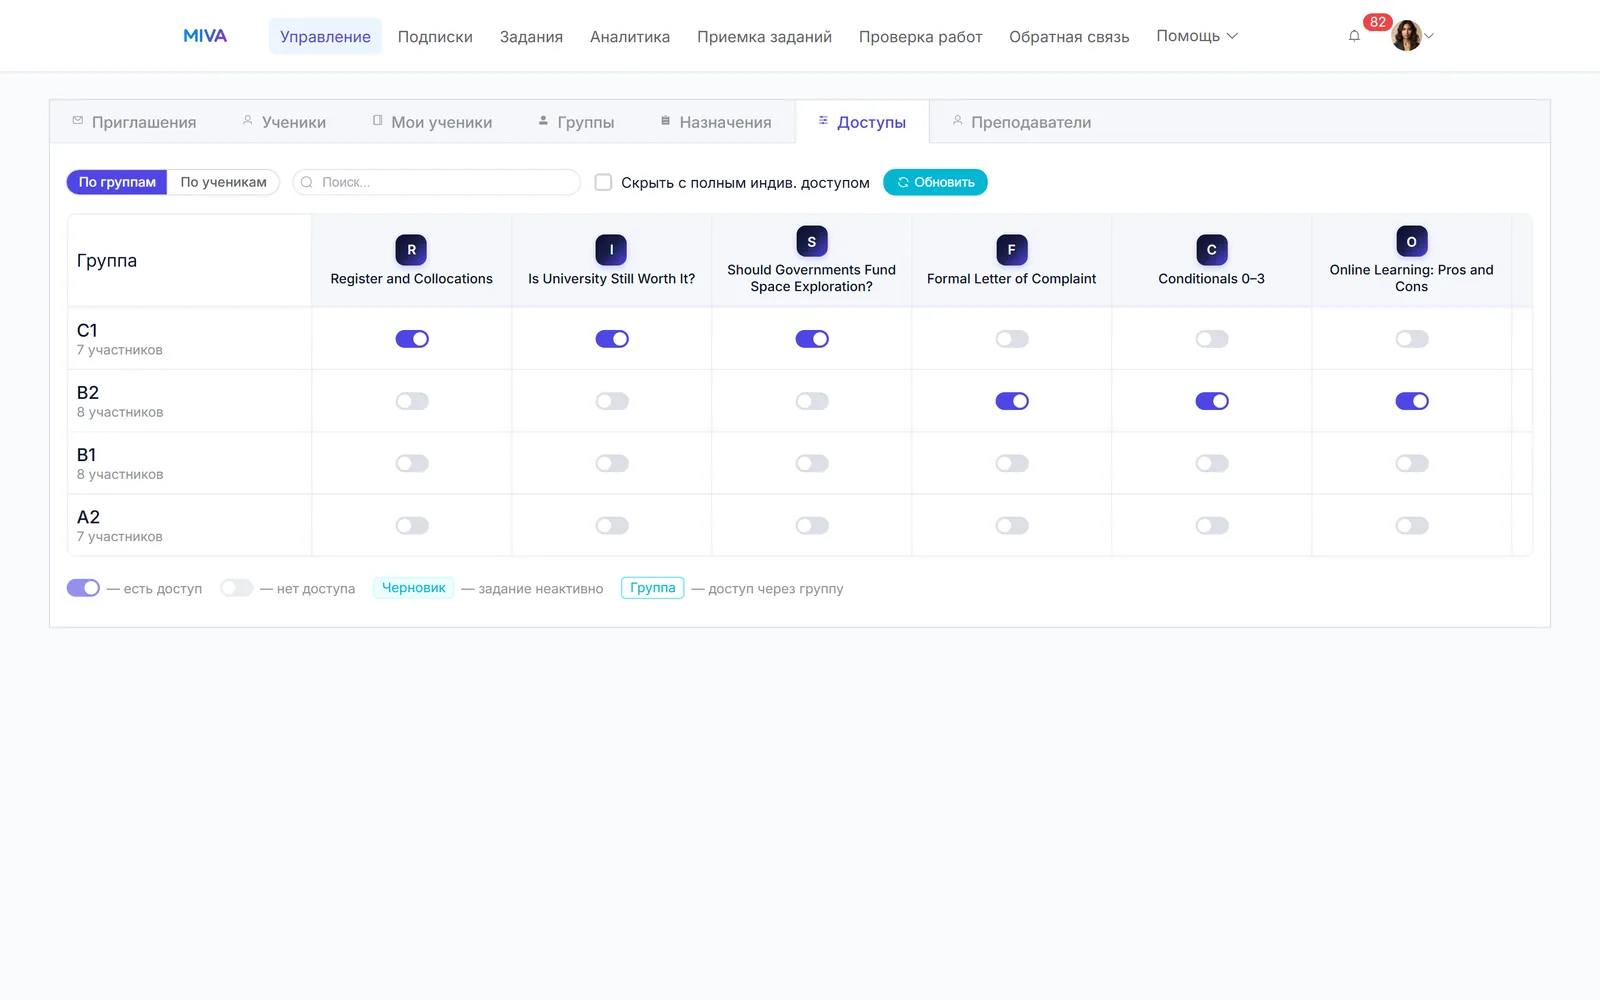Click the 'S' Space Exploration task icon
1600x1000 pixels.
[x=811, y=241]
